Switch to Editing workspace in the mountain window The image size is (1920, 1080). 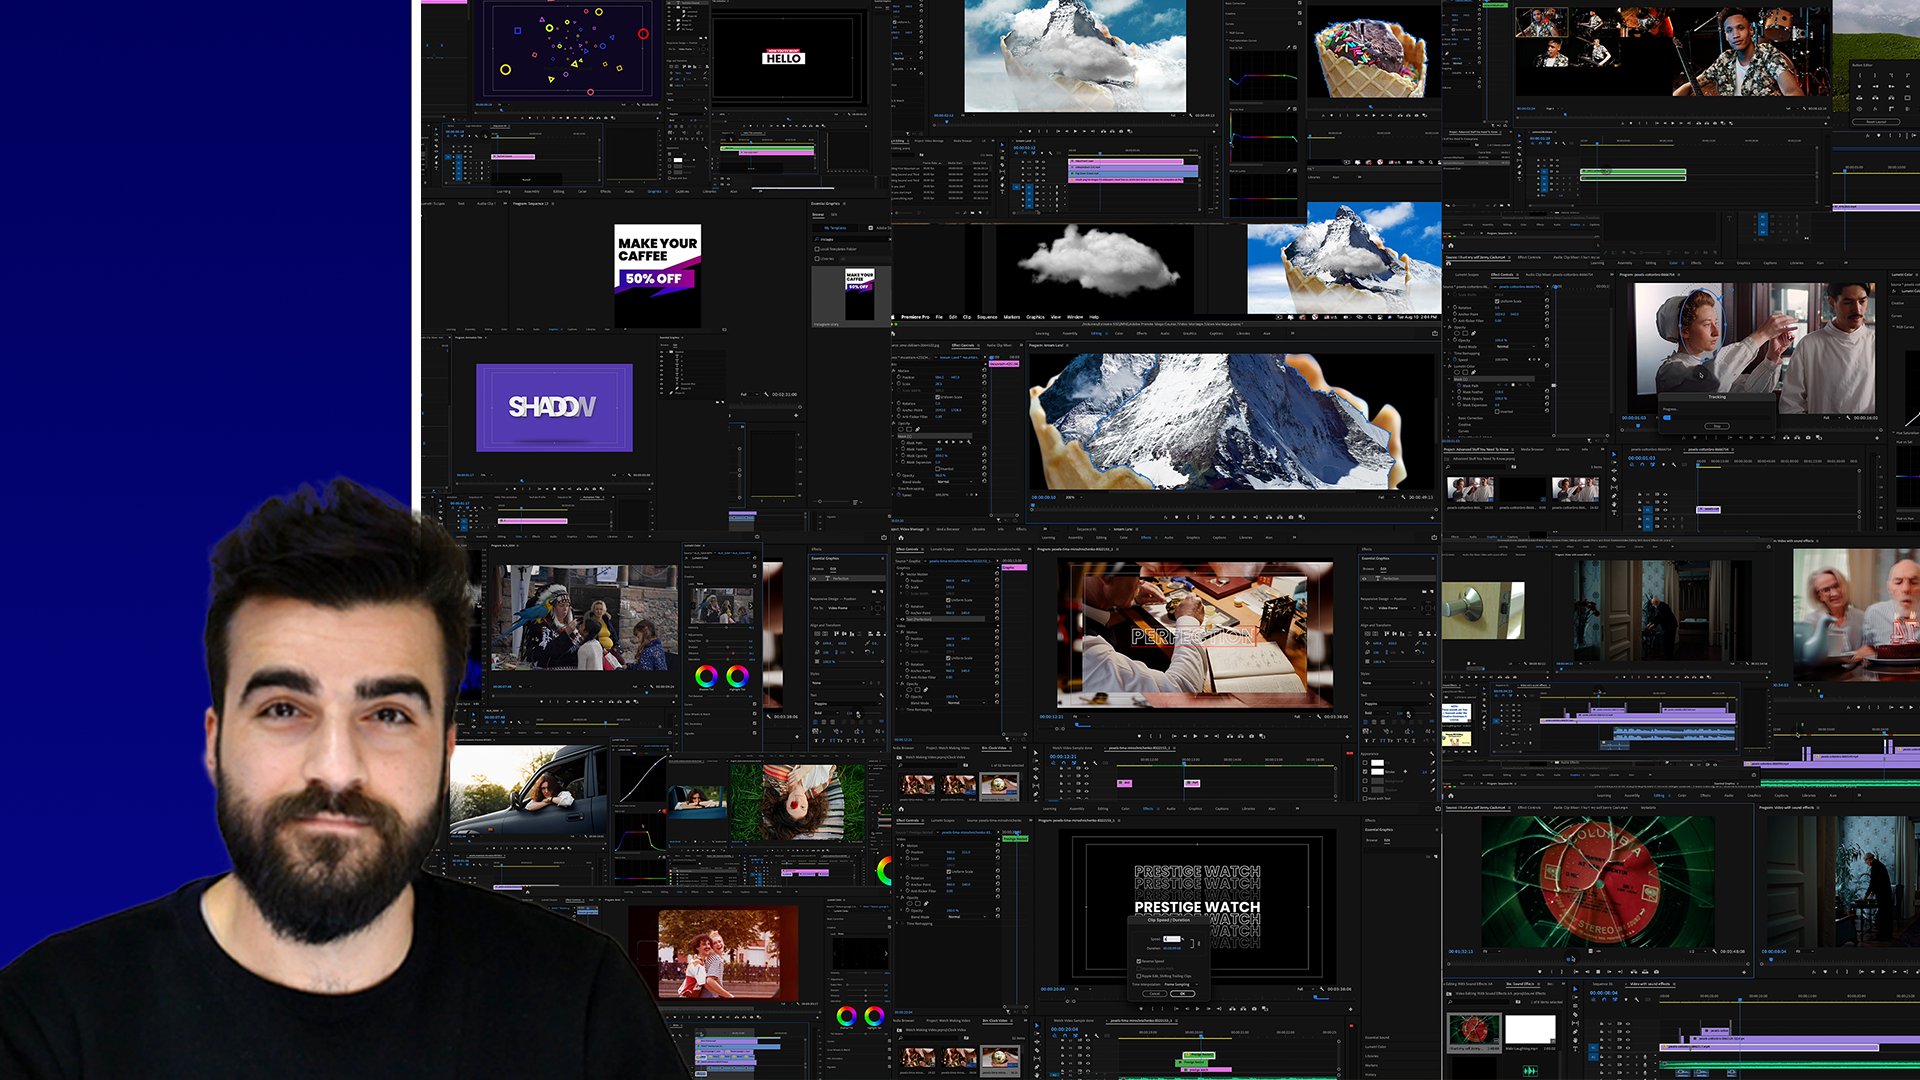(x=1096, y=333)
